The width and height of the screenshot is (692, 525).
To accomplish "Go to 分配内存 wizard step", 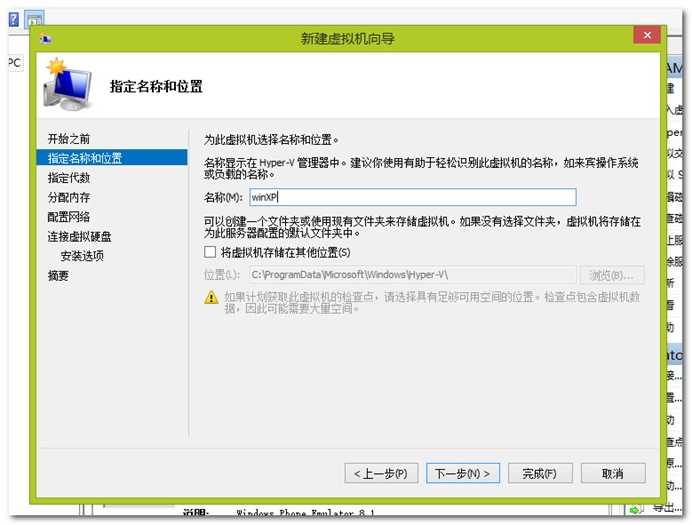I will tap(69, 197).
